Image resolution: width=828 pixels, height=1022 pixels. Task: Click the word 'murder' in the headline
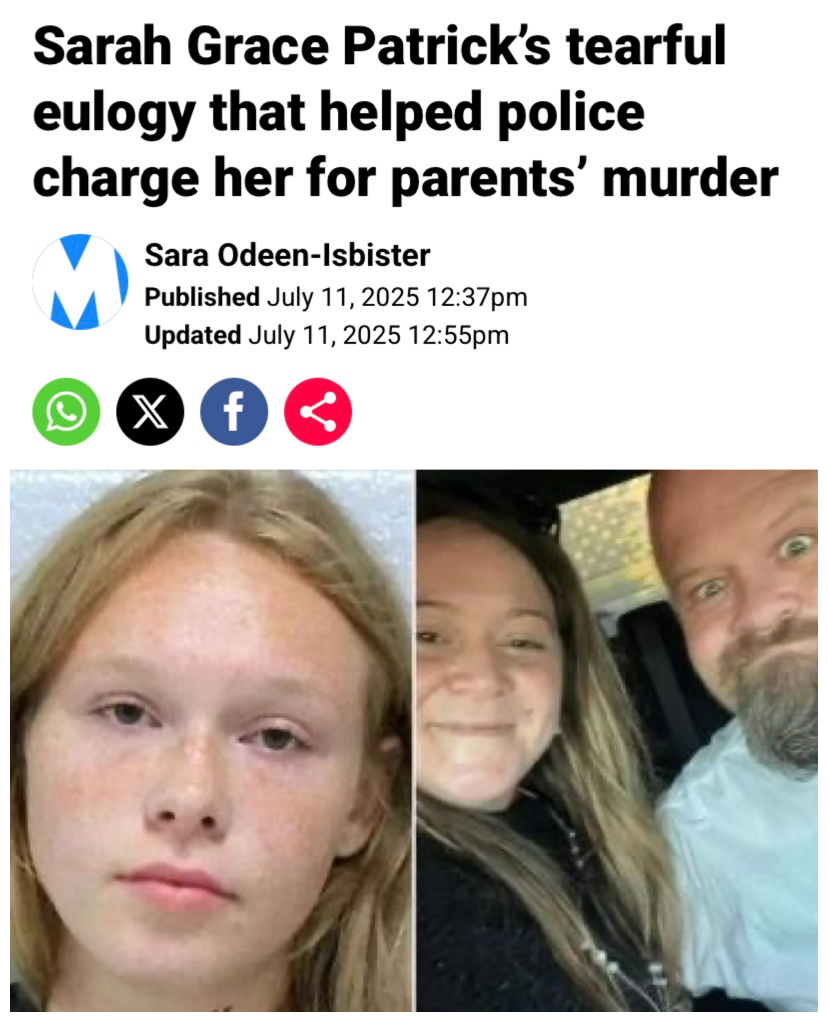(x=690, y=179)
